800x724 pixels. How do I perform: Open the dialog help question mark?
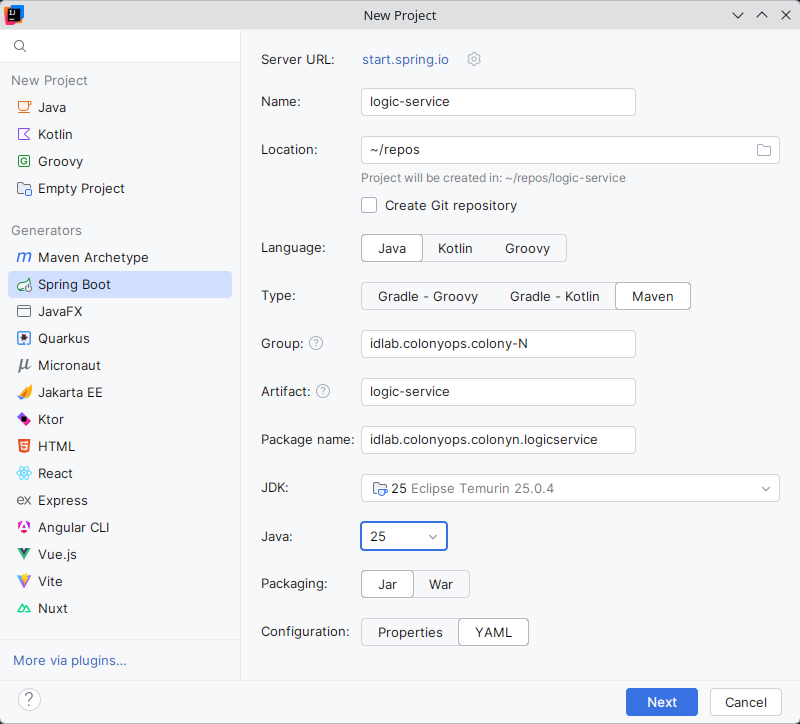click(x=29, y=699)
